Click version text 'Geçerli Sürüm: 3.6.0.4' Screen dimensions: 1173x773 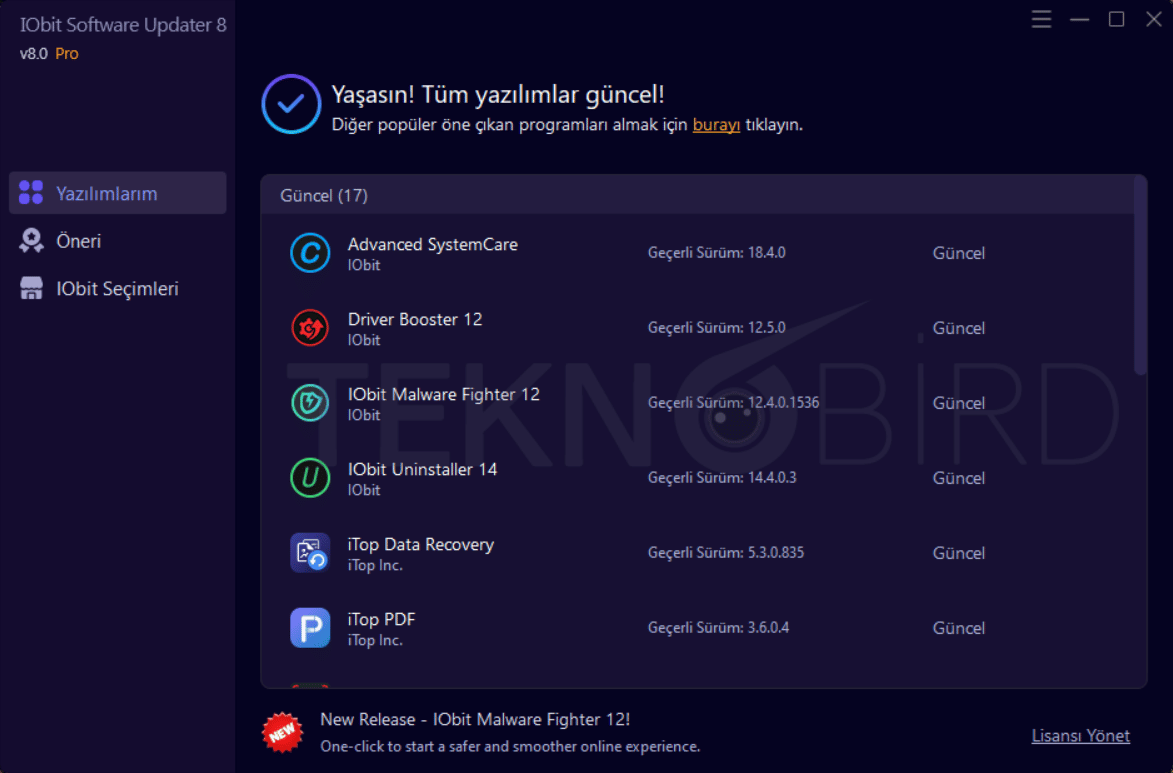click(x=718, y=627)
